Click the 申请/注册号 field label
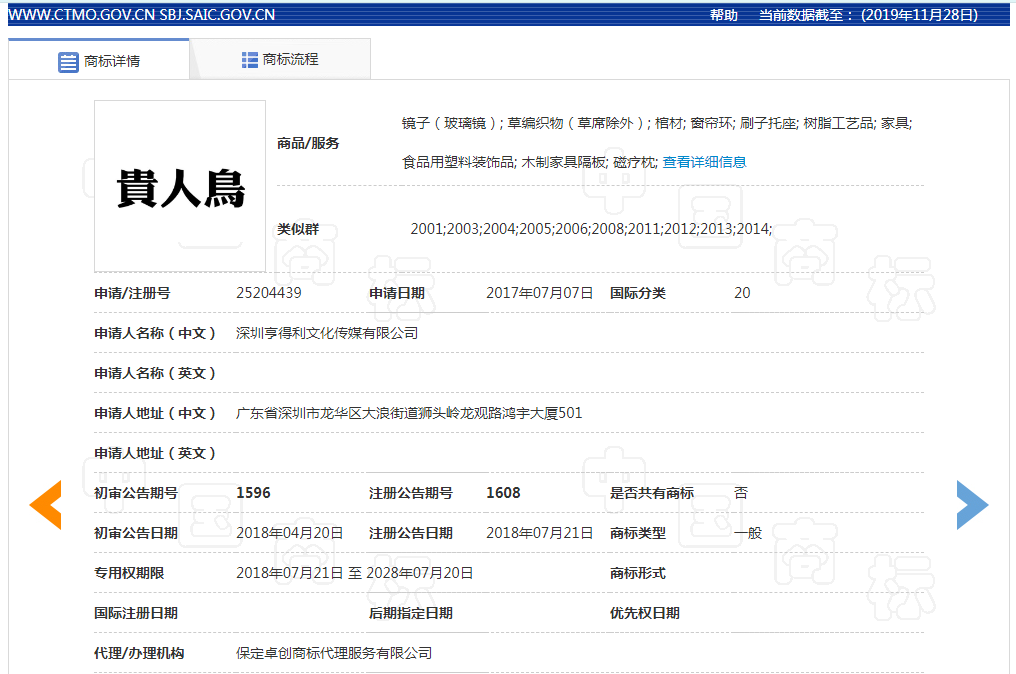The width and height of the screenshot is (1016, 674). (x=132, y=293)
